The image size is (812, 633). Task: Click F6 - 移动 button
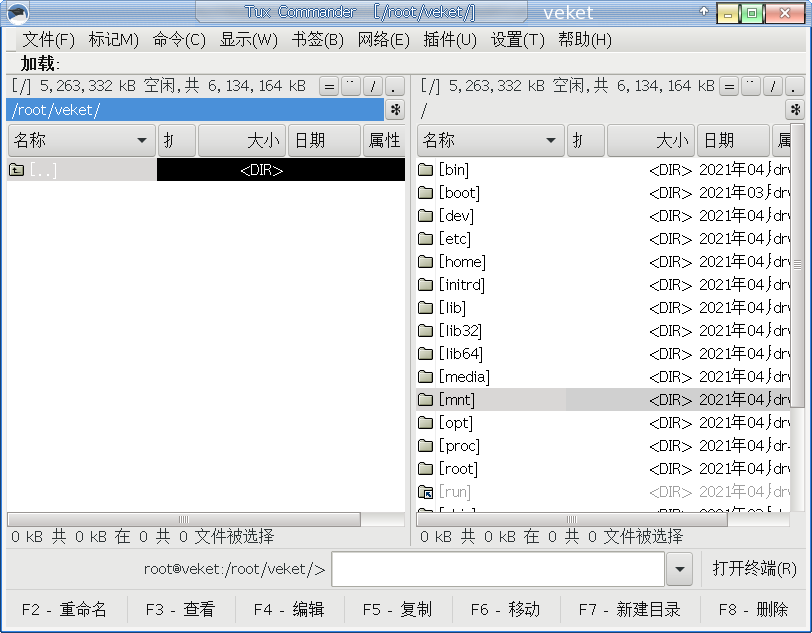click(505, 609)
